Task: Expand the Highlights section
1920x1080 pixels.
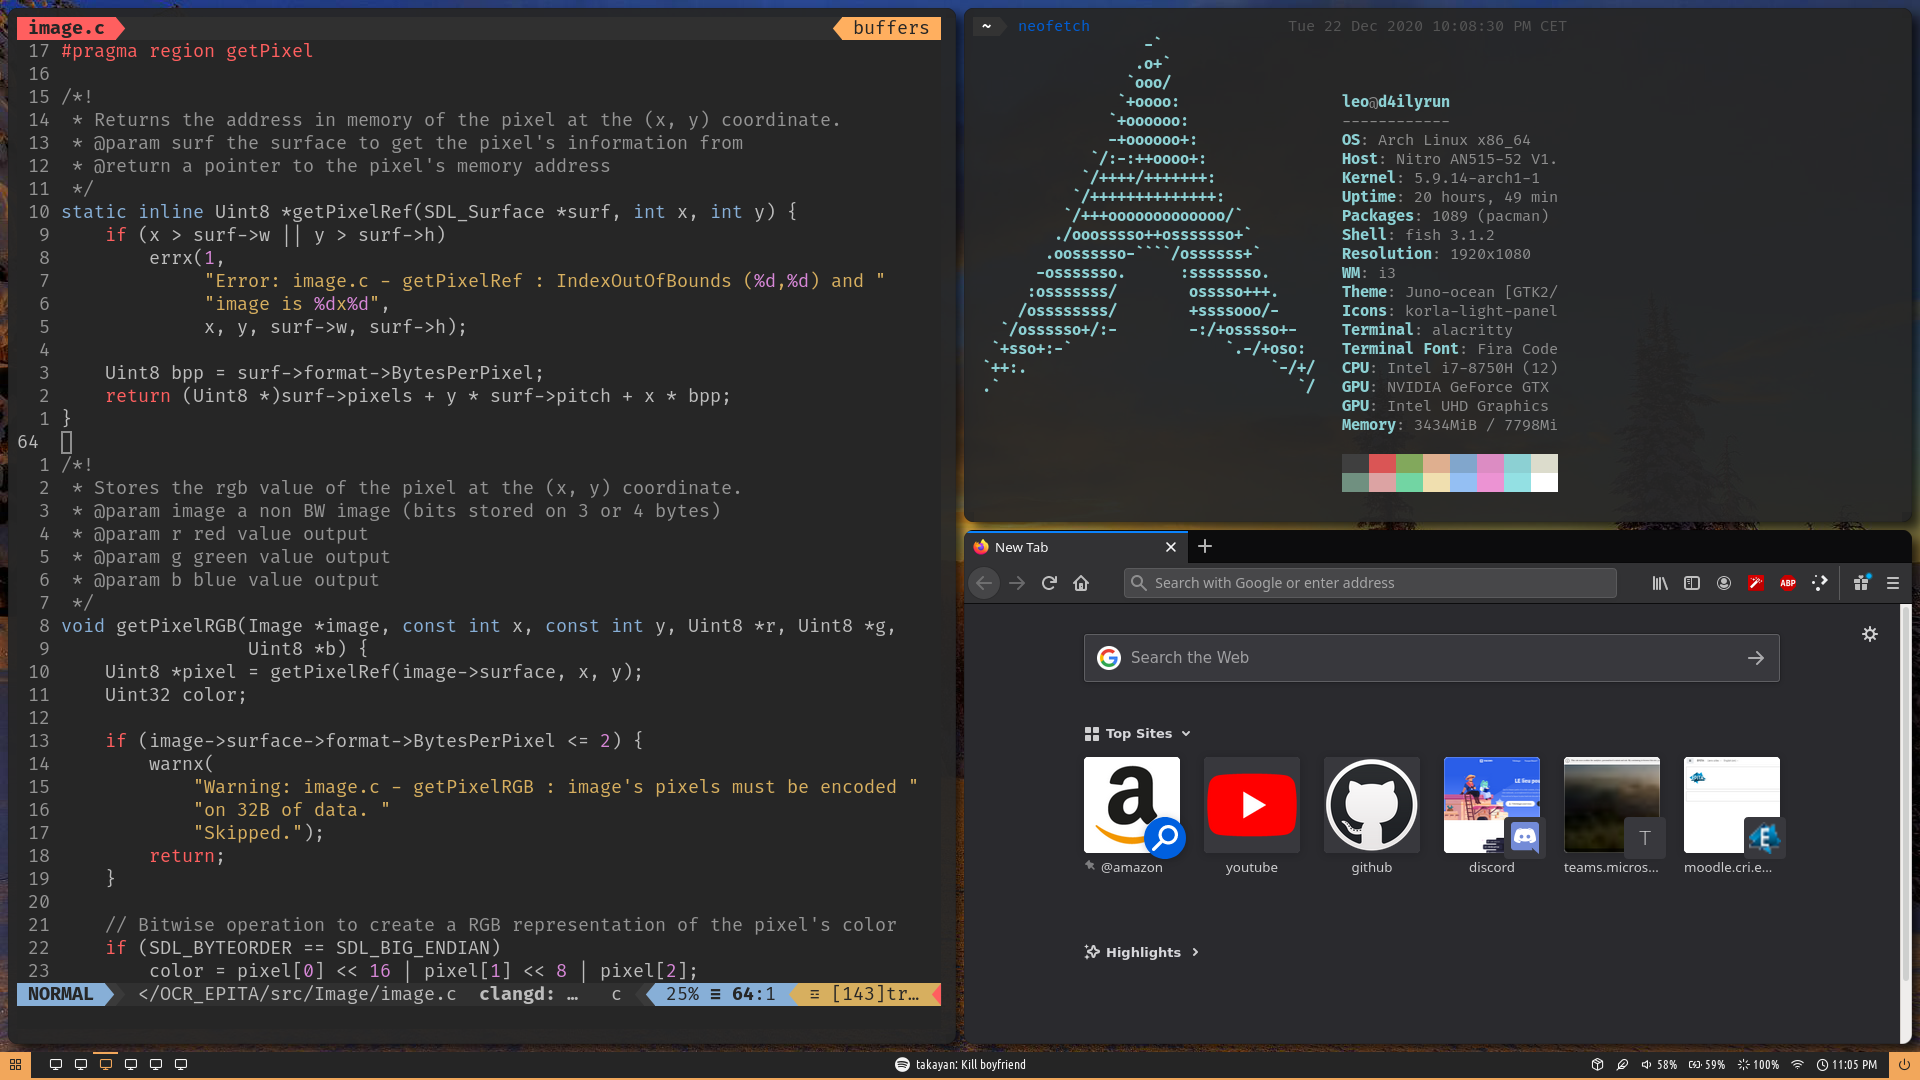Action: [1195, 952]
